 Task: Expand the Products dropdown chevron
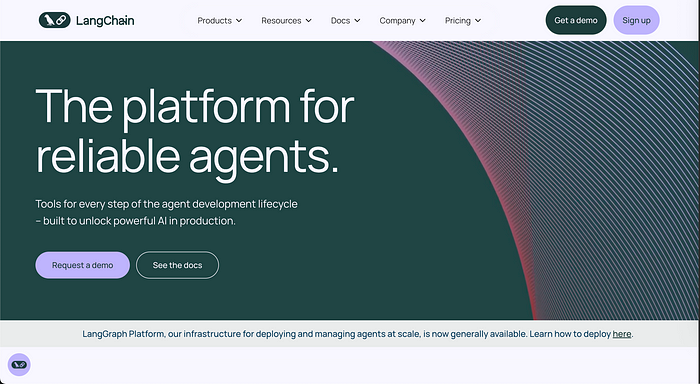coord(239,21)
